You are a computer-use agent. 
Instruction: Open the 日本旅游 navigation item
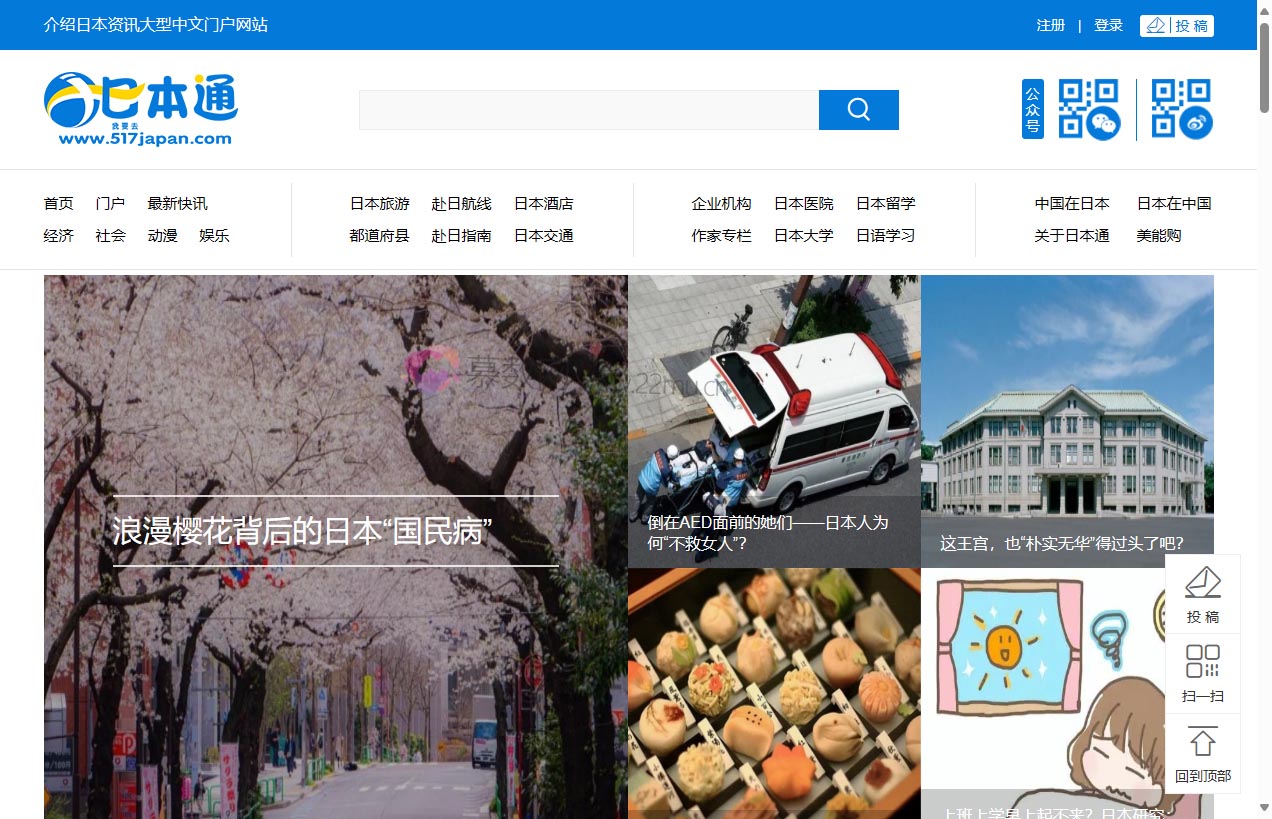click(379, 204)
